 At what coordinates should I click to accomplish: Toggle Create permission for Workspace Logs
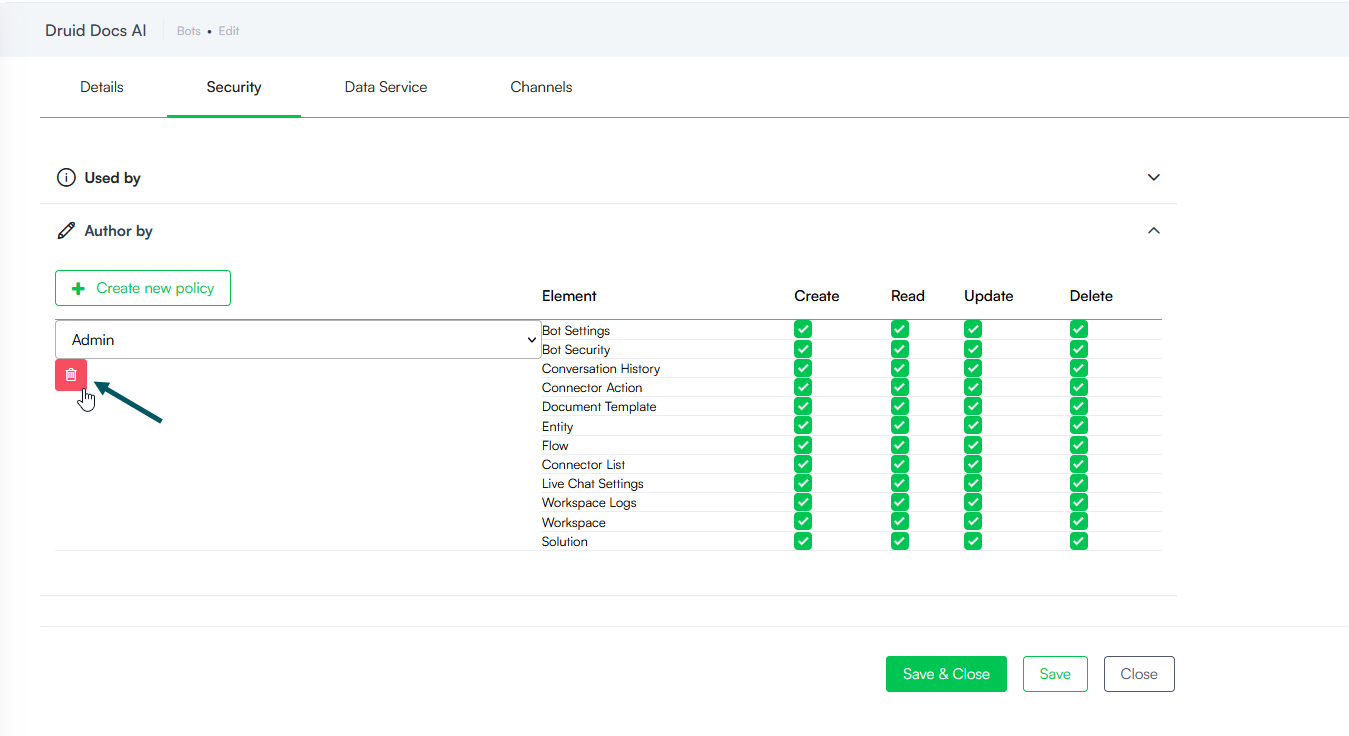[802, 503]
